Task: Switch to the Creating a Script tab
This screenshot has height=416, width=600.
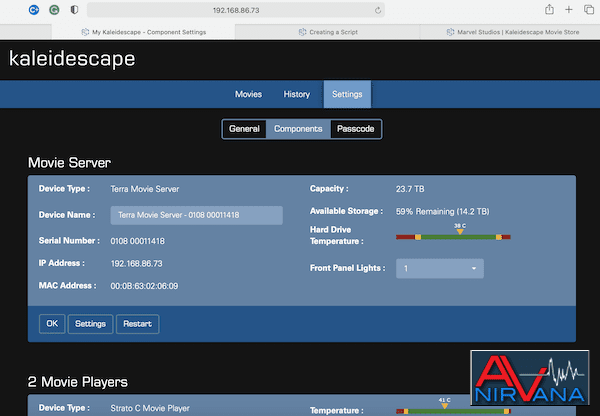Action: (x=328, y=32)
